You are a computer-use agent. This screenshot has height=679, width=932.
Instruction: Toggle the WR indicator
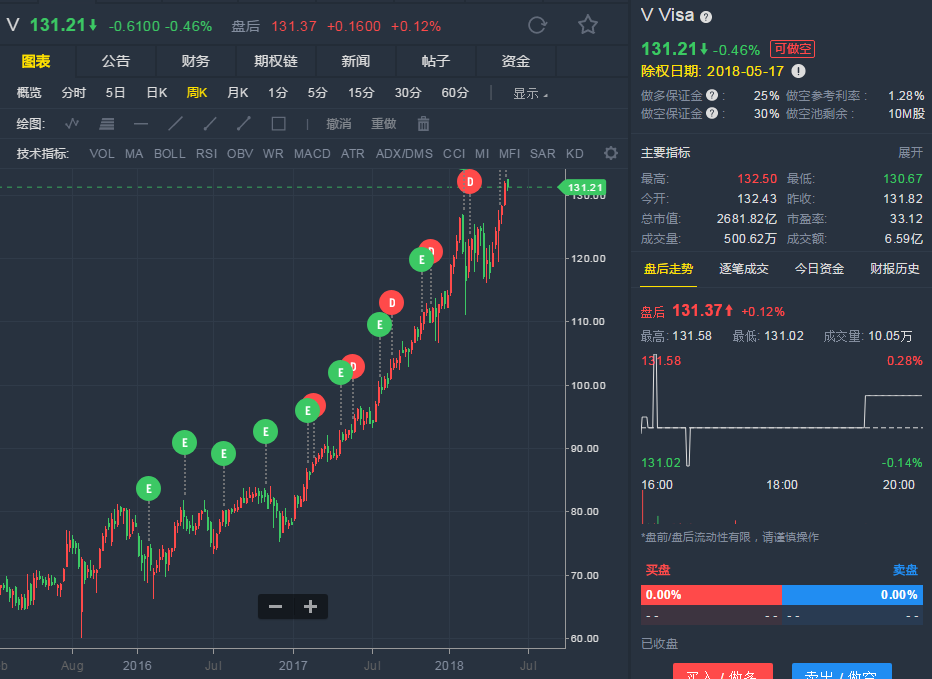pyautogui.click(x=273, y=153)
